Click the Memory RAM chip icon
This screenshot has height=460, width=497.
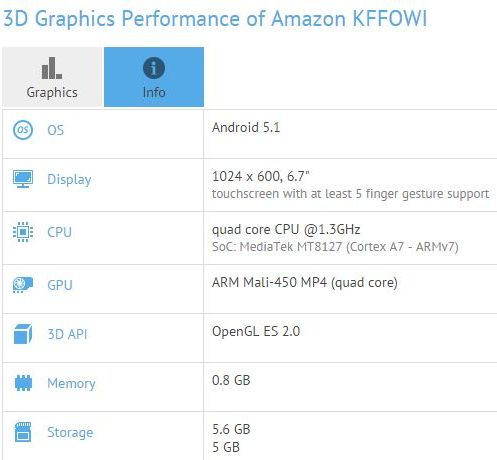click(23, 383)
